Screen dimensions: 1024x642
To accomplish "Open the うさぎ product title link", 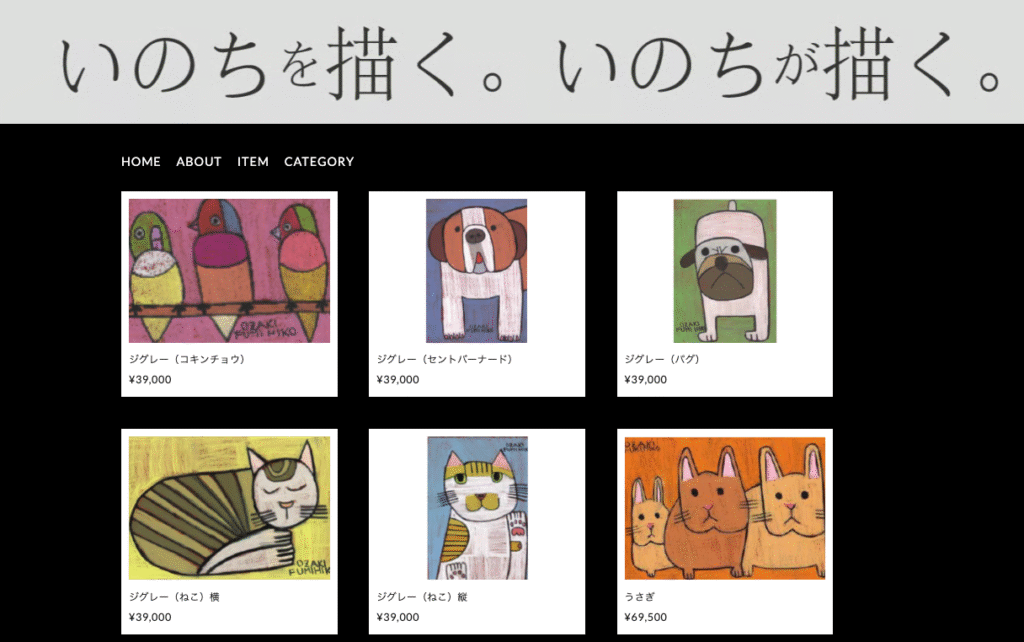I will tap(639, 597).
